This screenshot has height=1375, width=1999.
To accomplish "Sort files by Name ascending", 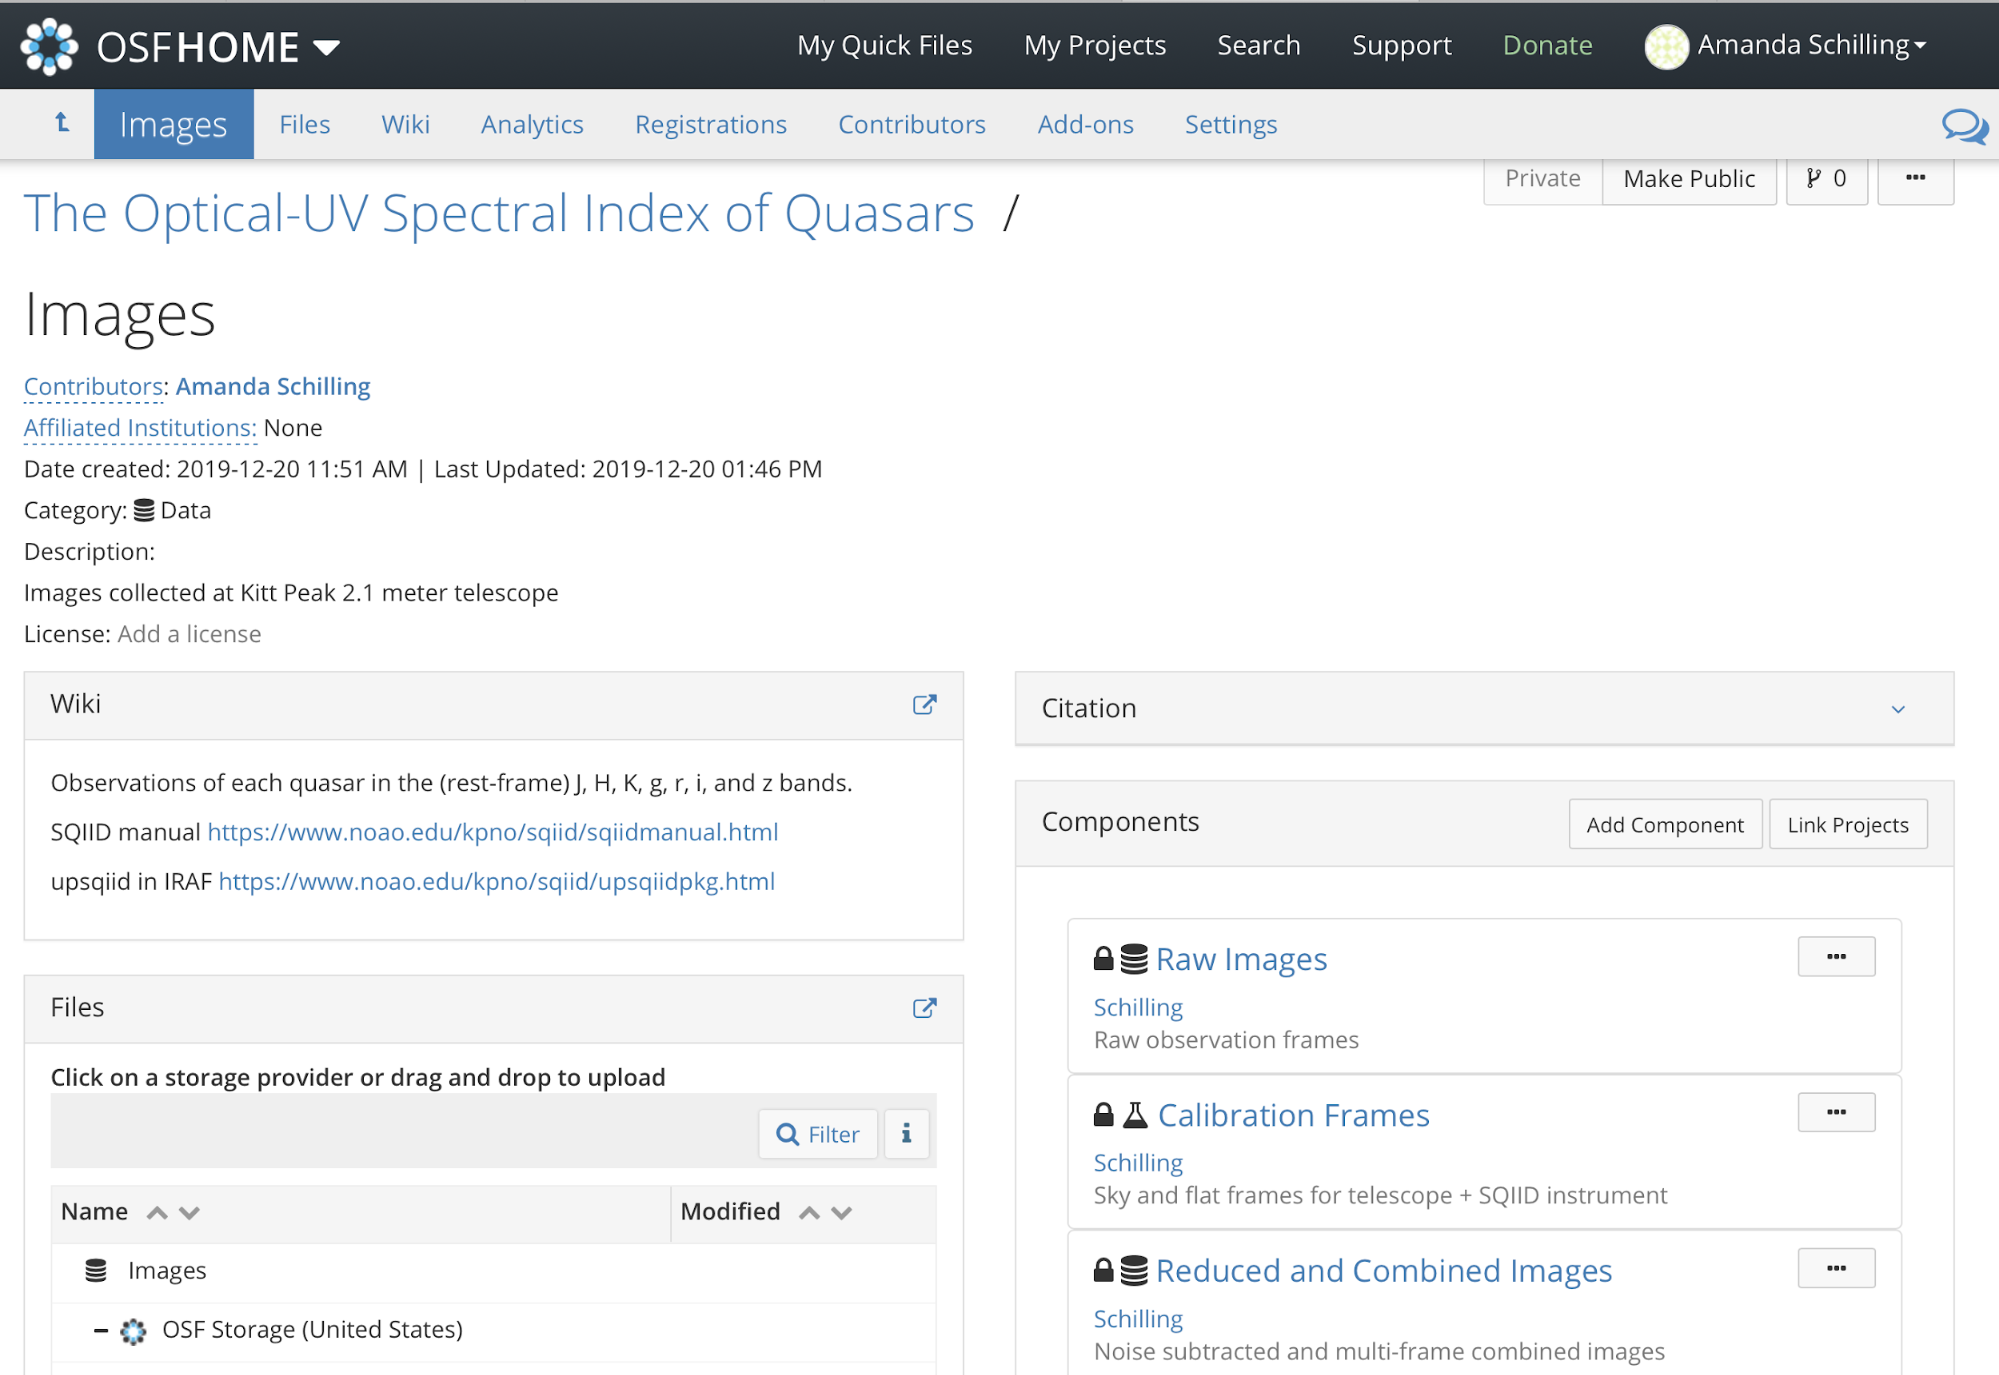I will 157,1212.
